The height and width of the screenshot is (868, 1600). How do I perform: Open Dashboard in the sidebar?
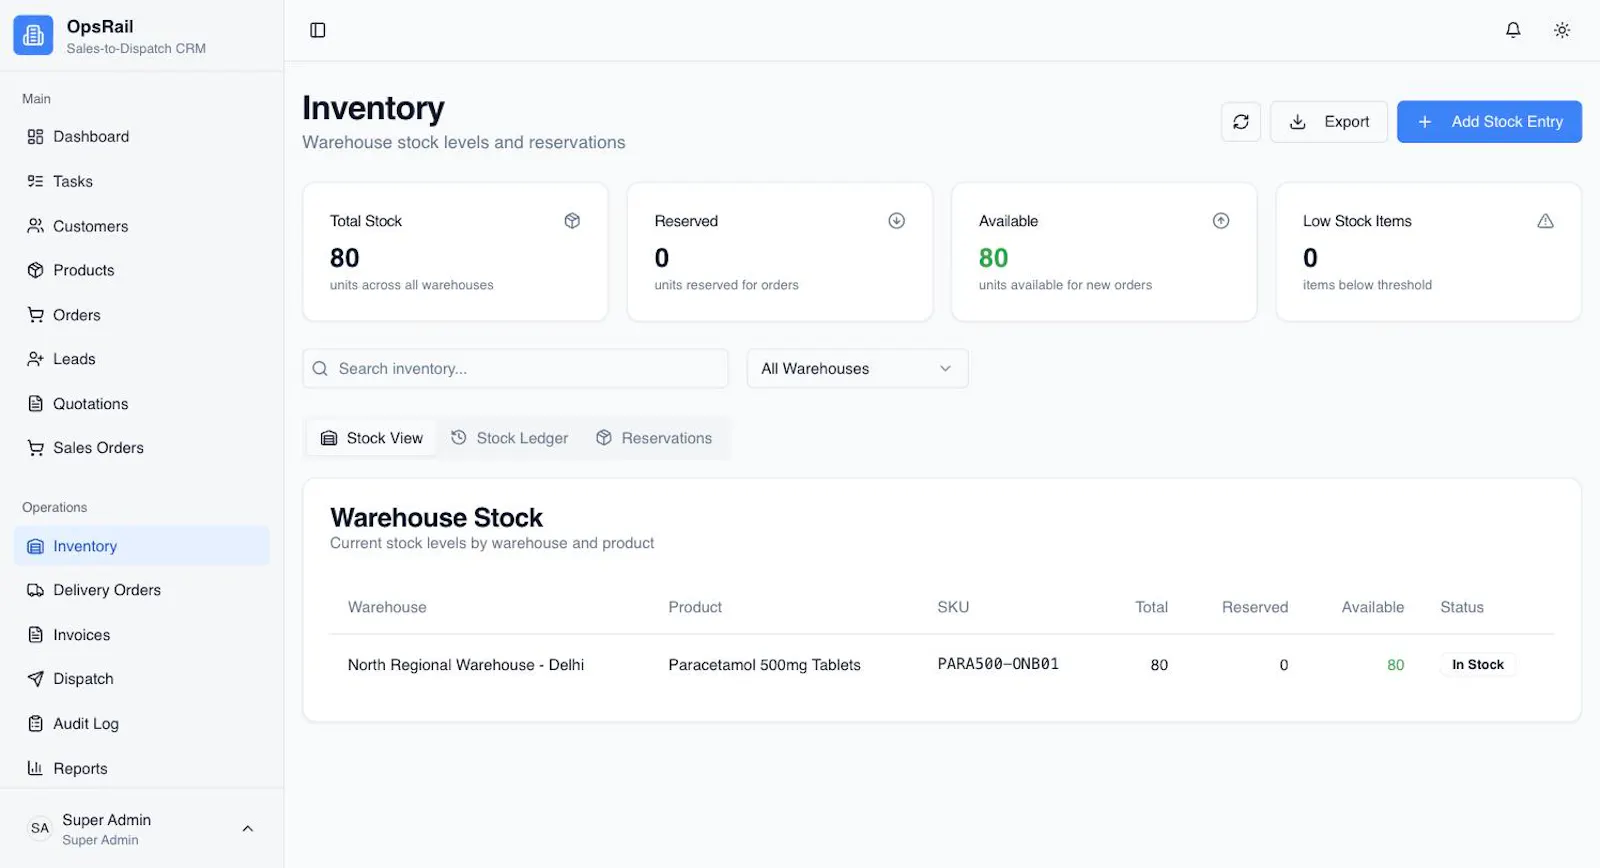[x=142, y=137]
